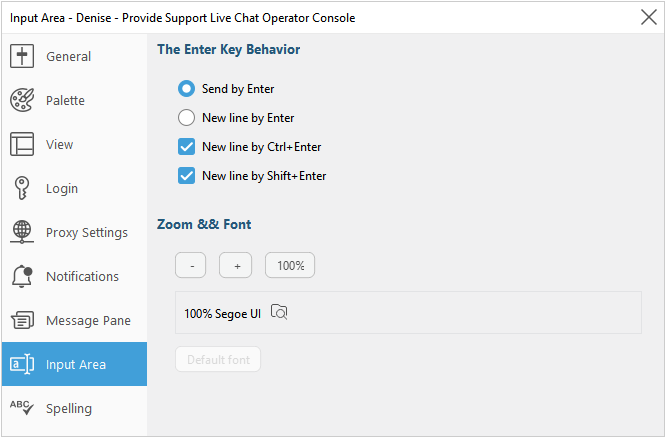
Task: Increase zoom with the plus button
Action: pyautogui.click(x=236, y=265)
